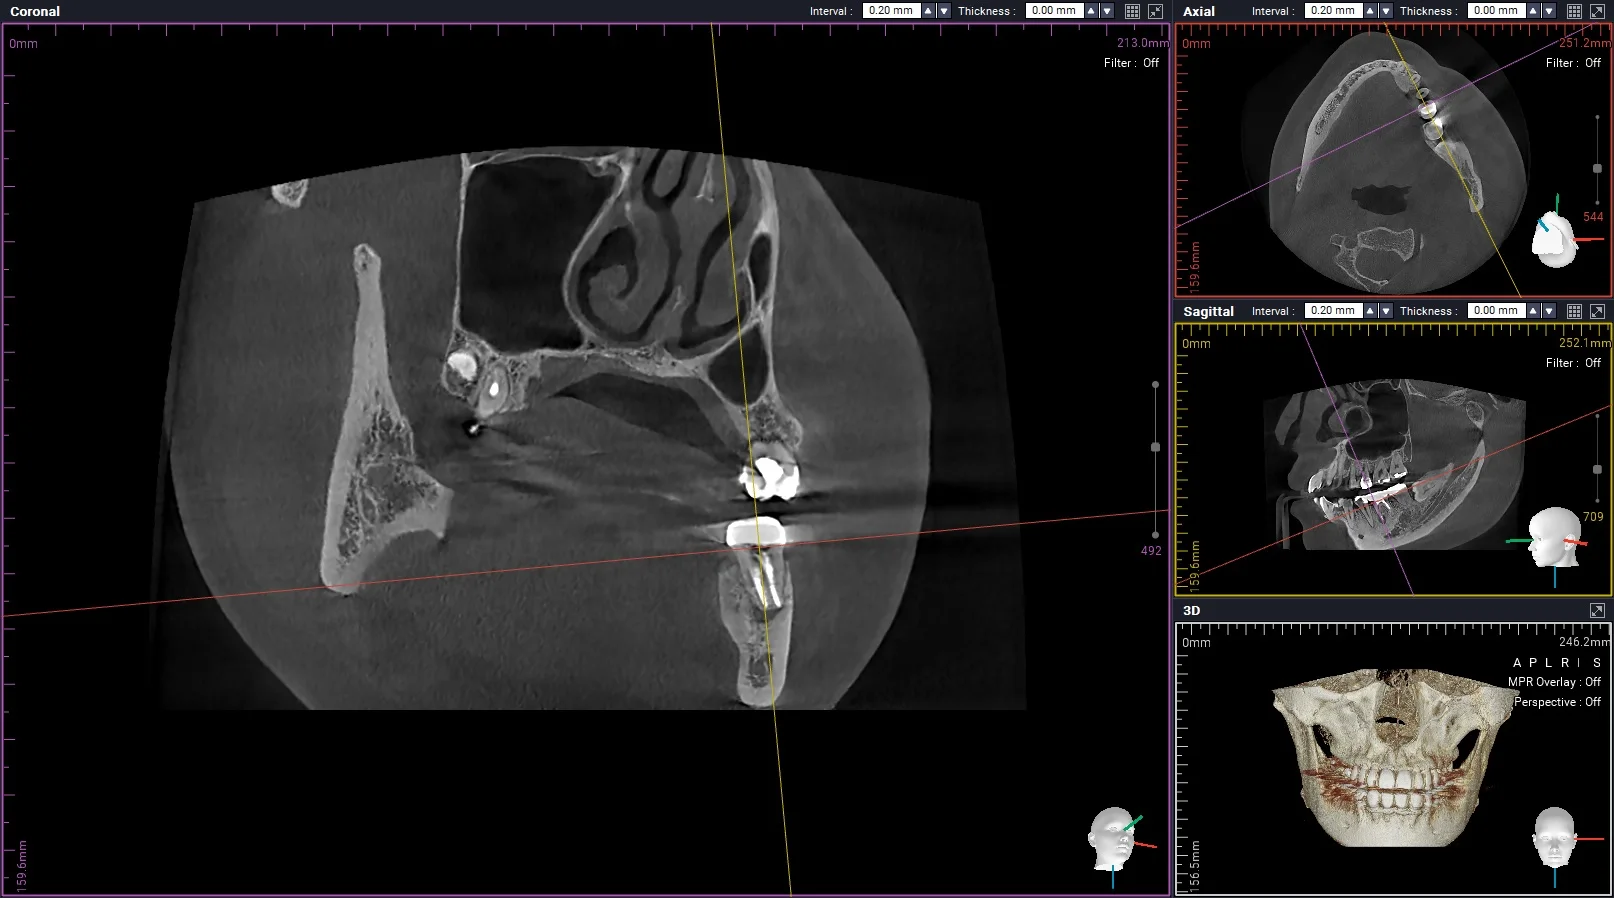Click the Axial pane title
Image resolution: width=1614 pixels, height=898 pixels.
pos(1199,12)
